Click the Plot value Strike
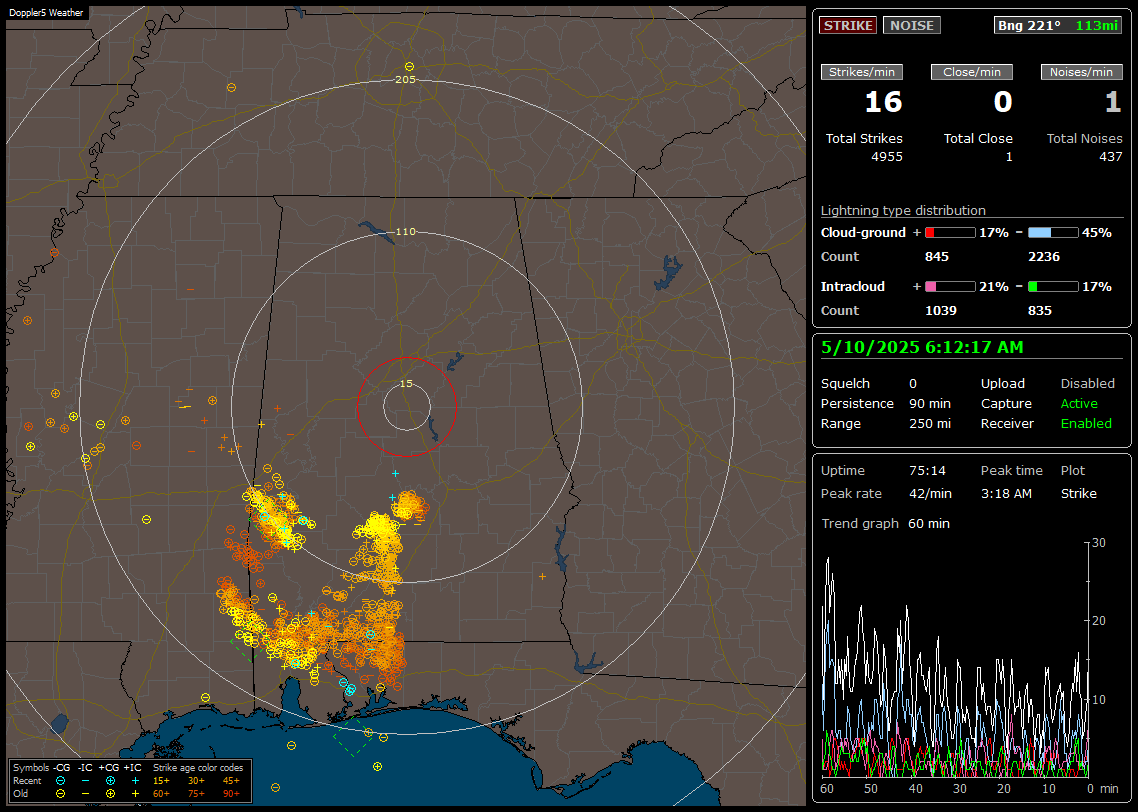Viewport: 1138px width, 812px height. click(1078, 493)
